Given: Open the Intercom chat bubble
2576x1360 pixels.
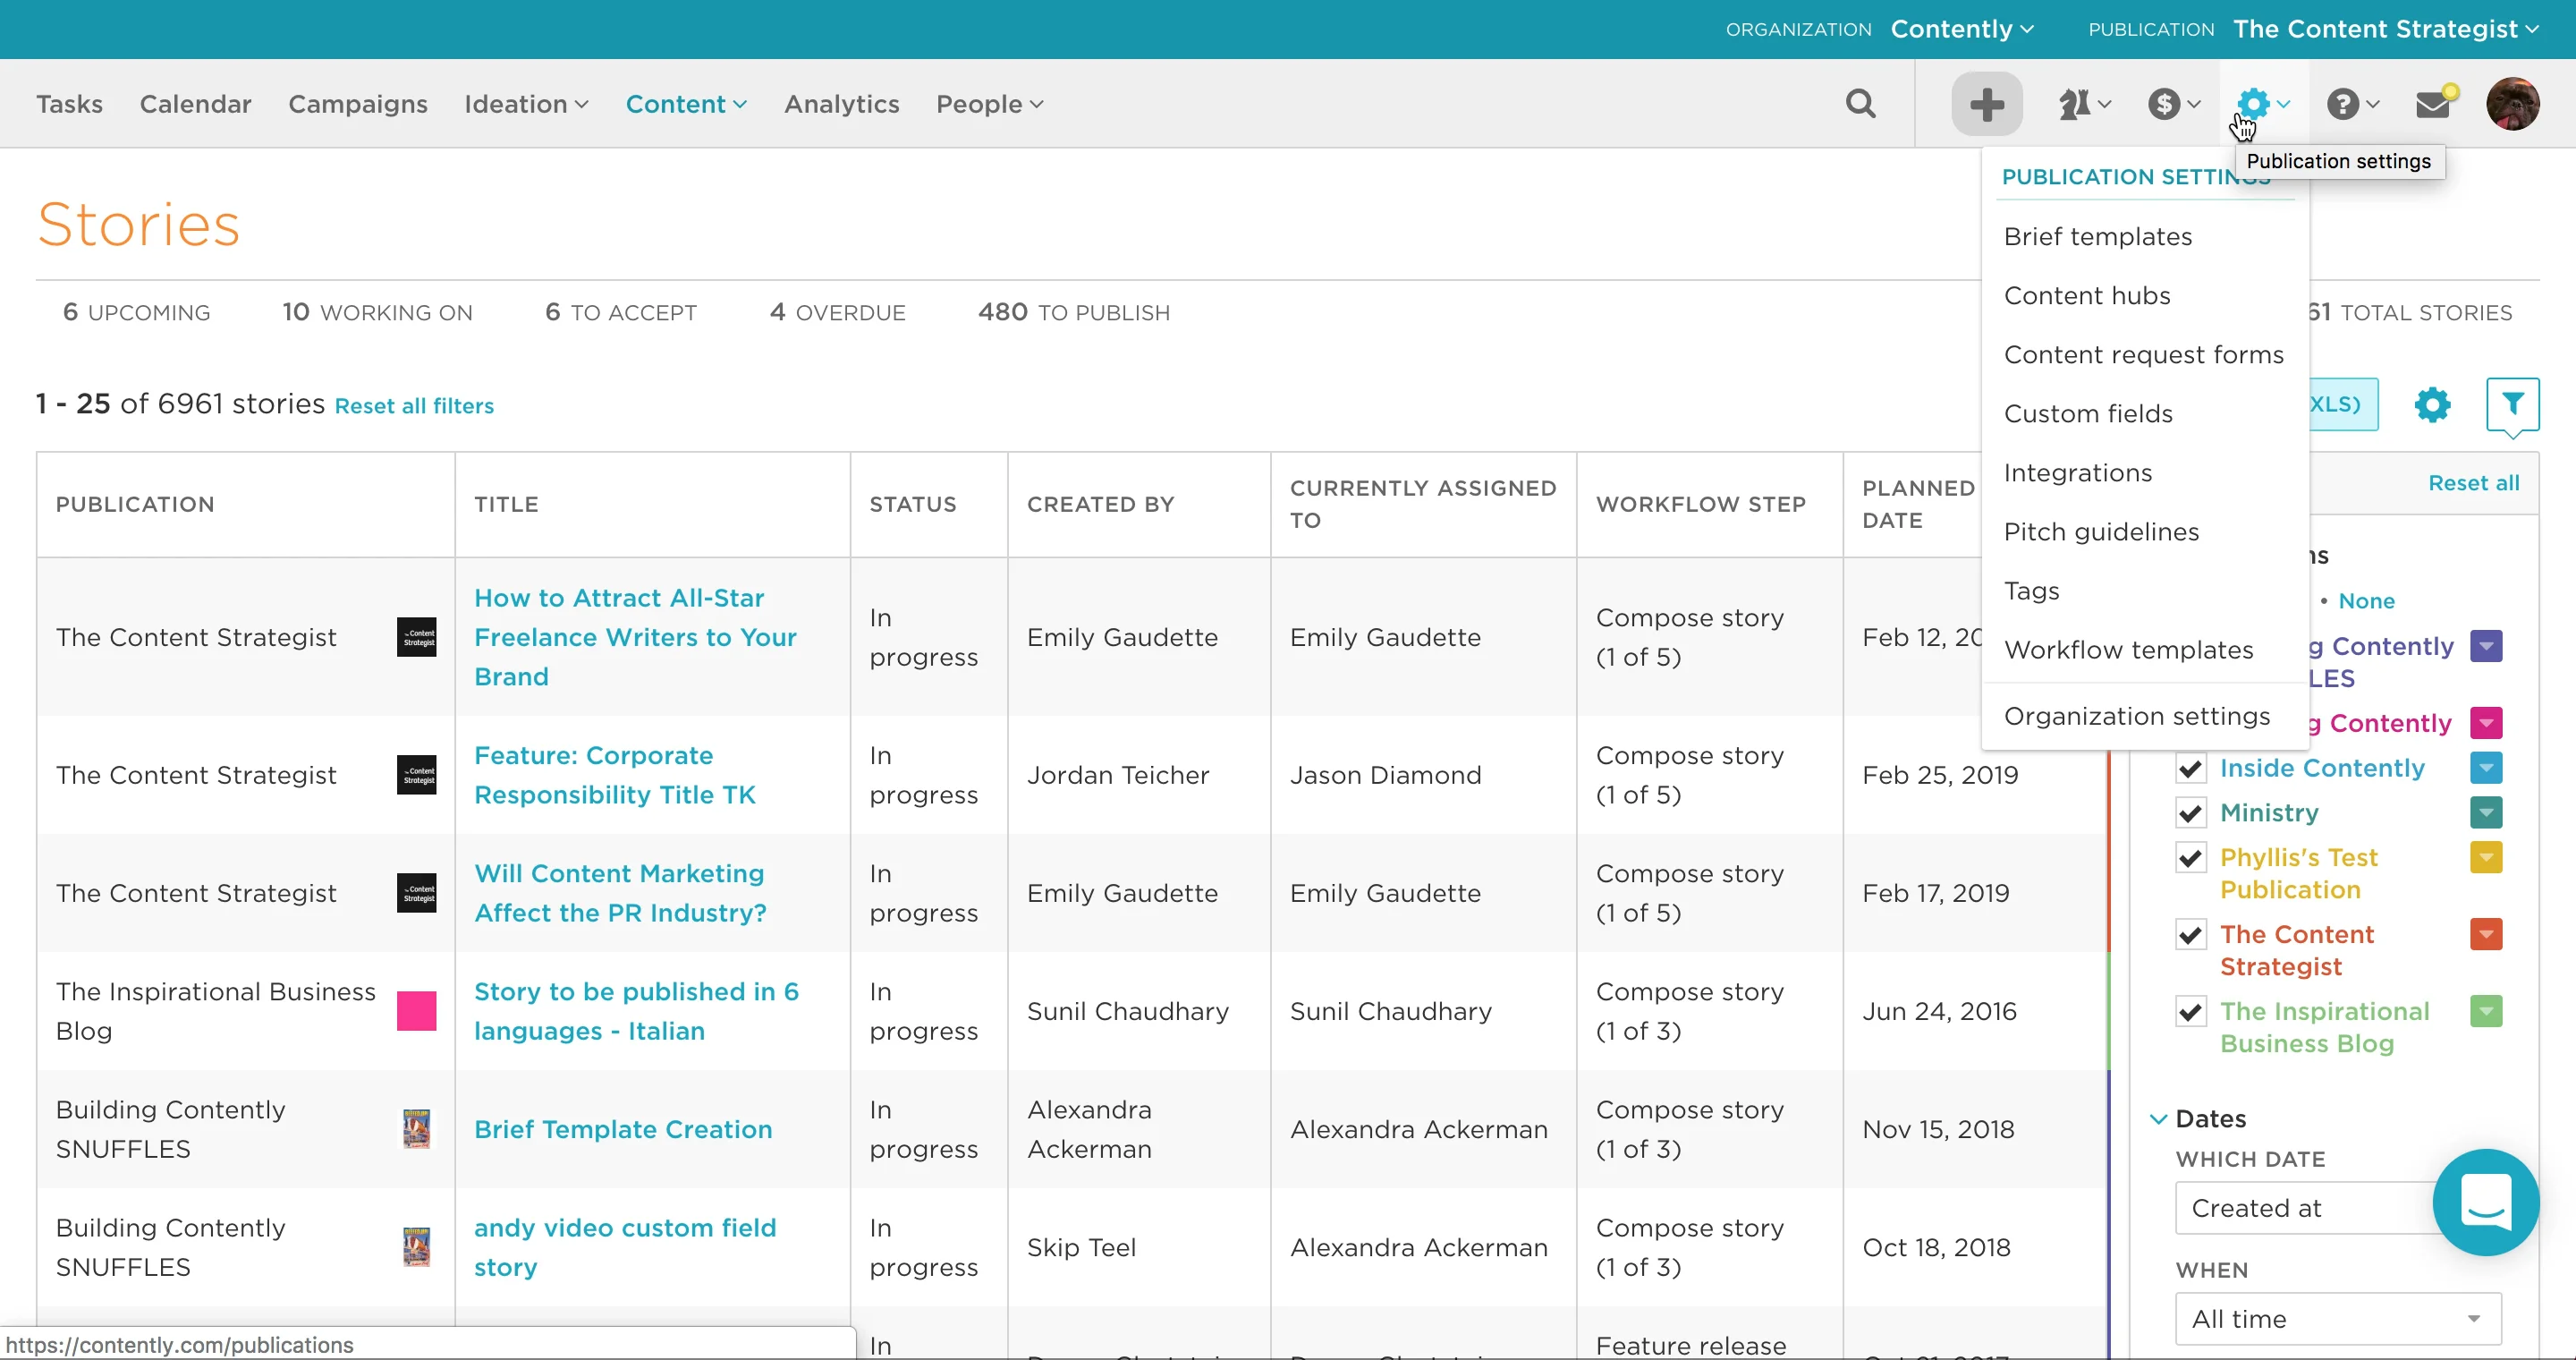Looking at the screenshot, I should [2485, 1201].
